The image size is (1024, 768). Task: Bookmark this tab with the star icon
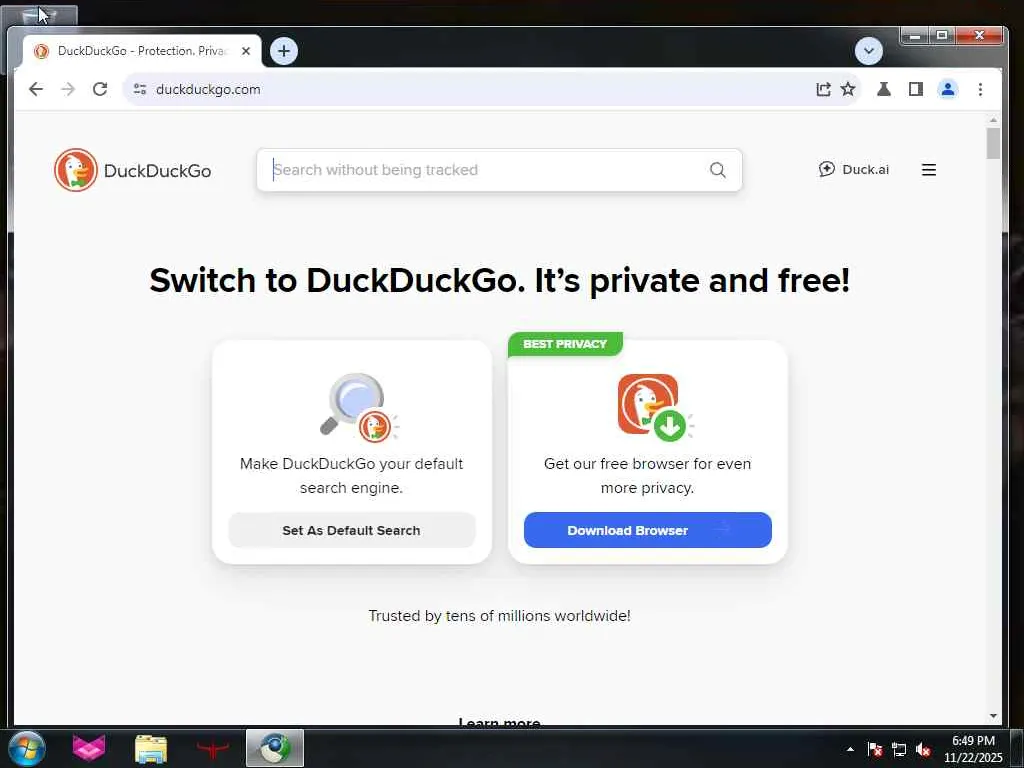pos(848,89)
